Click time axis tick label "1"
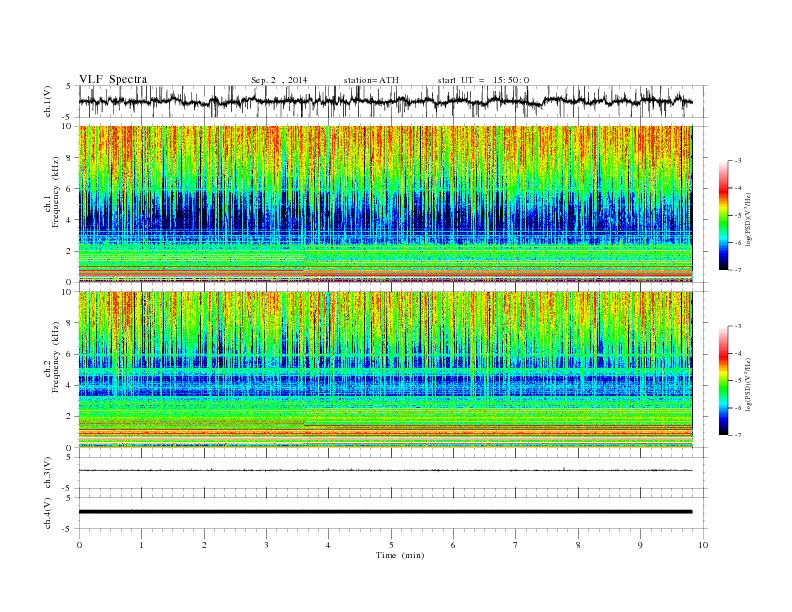The height and width of the screenshot is (612, 792). click(x=142, y=545)
